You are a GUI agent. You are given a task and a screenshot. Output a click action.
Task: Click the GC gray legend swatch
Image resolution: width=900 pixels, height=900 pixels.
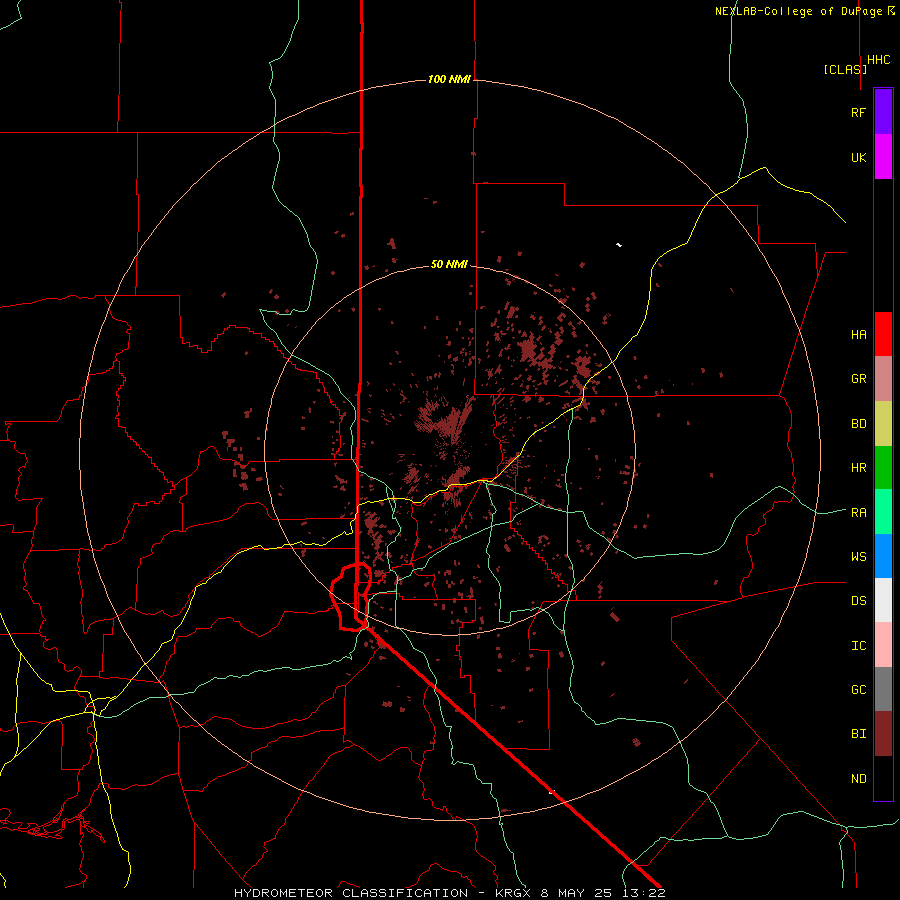[883, 689]
